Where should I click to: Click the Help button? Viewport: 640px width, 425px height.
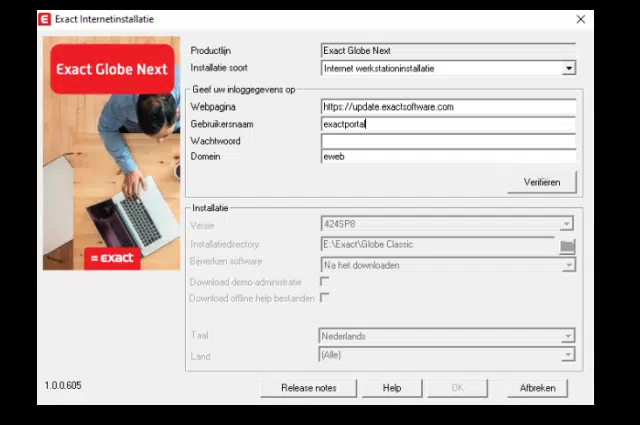tap(392, 388)
